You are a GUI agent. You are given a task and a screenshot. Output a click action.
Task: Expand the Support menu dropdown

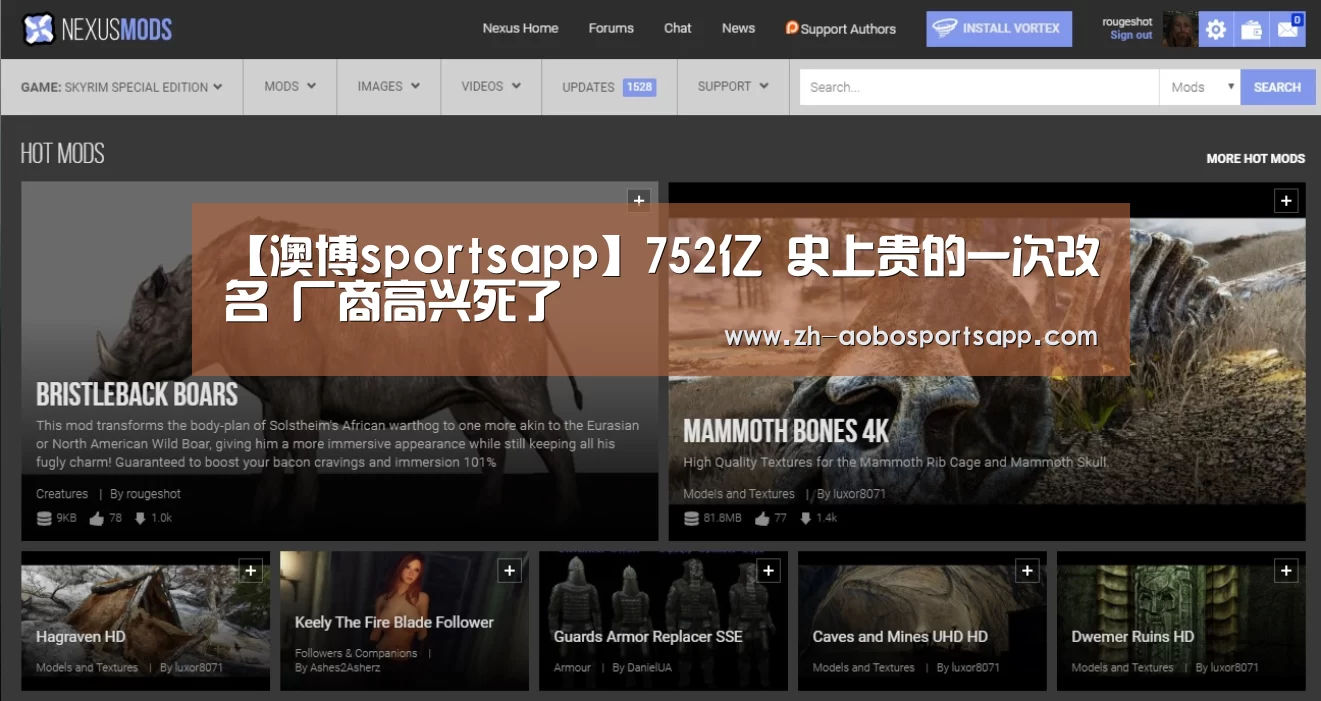[x=733, y=87]
